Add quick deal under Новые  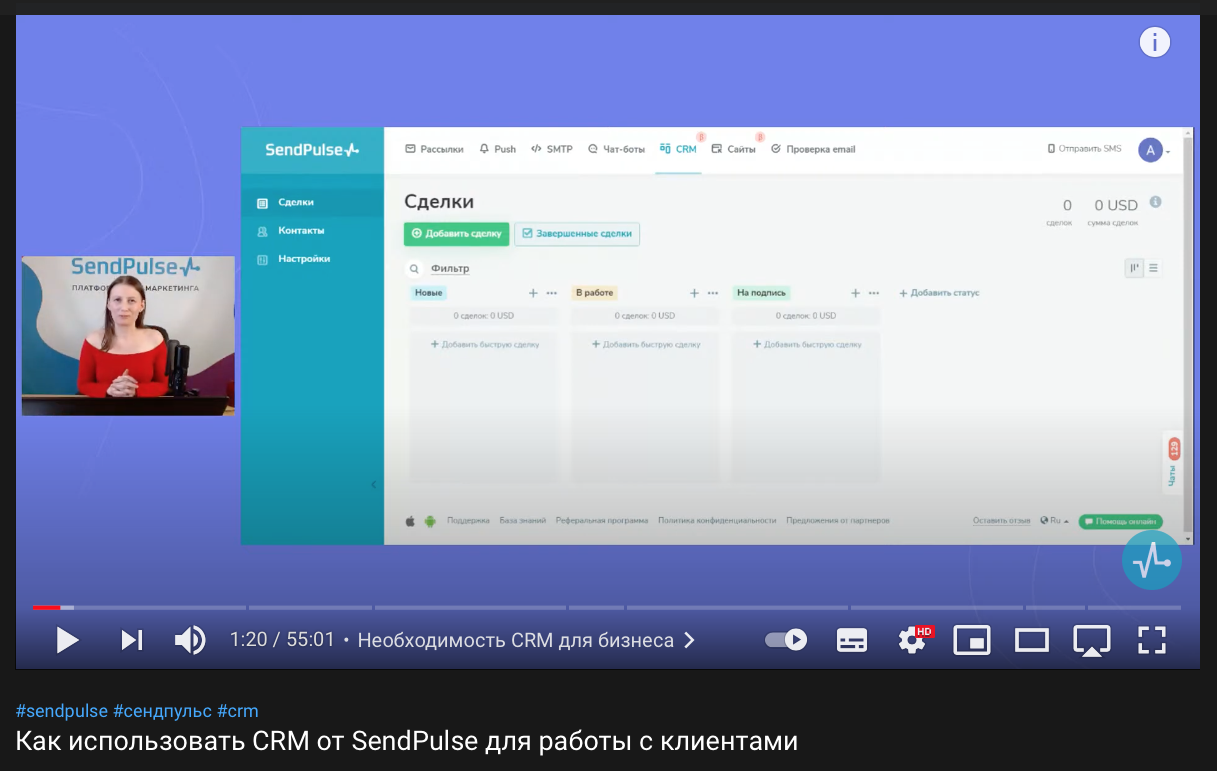click(x=485, y=344)
